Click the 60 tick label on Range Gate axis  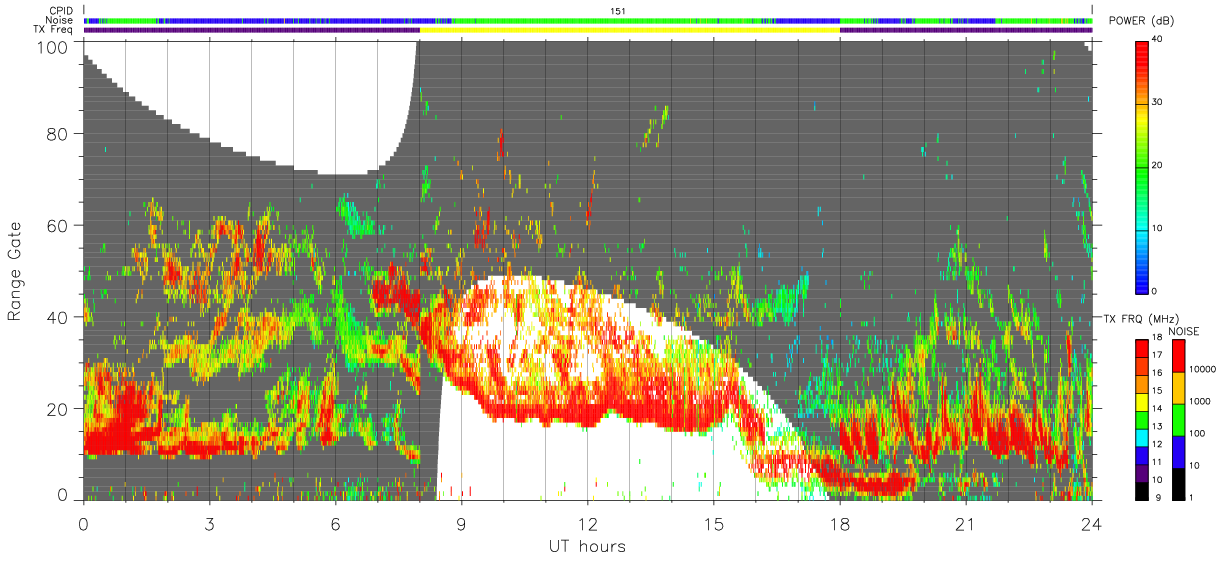tap(59, 226)
